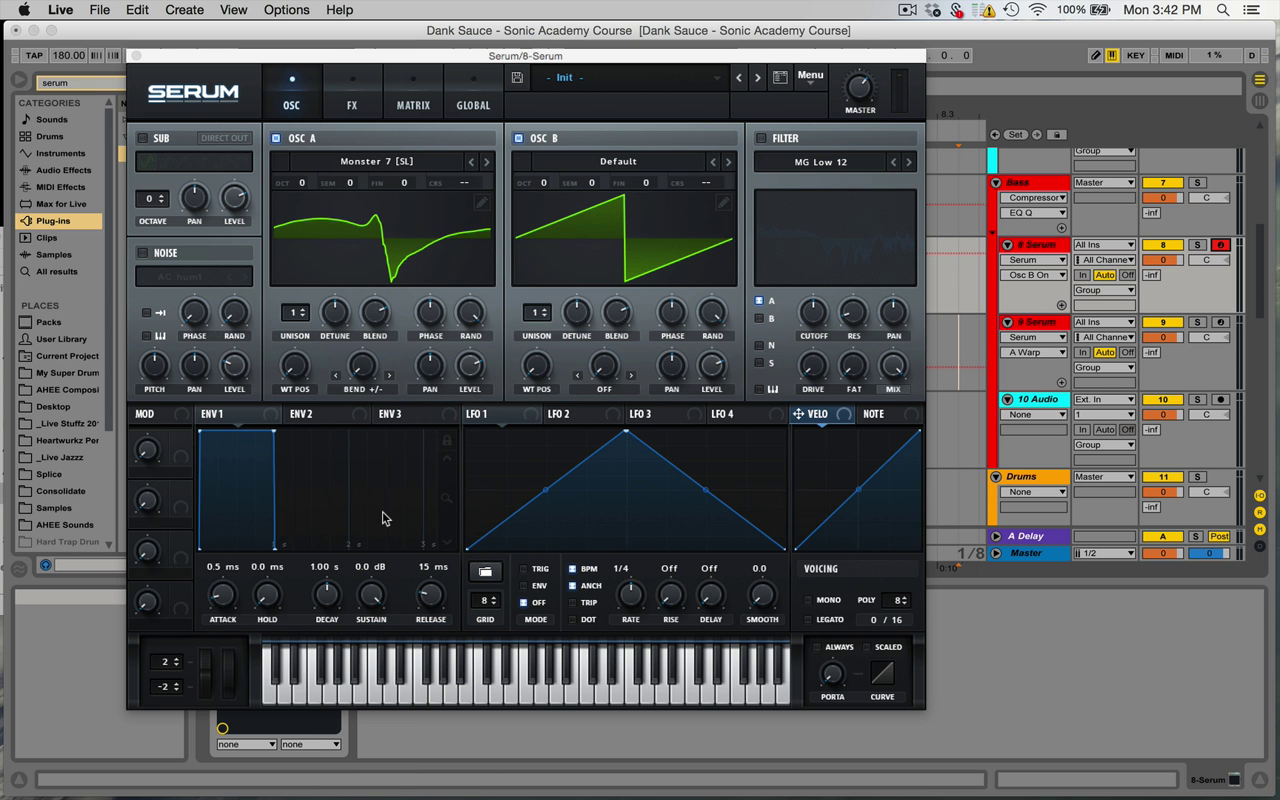Toggle the OSC A enable switch
The height and width of the screenshot is (800, 1280).
pyautogui.click(x=277, y=138)
